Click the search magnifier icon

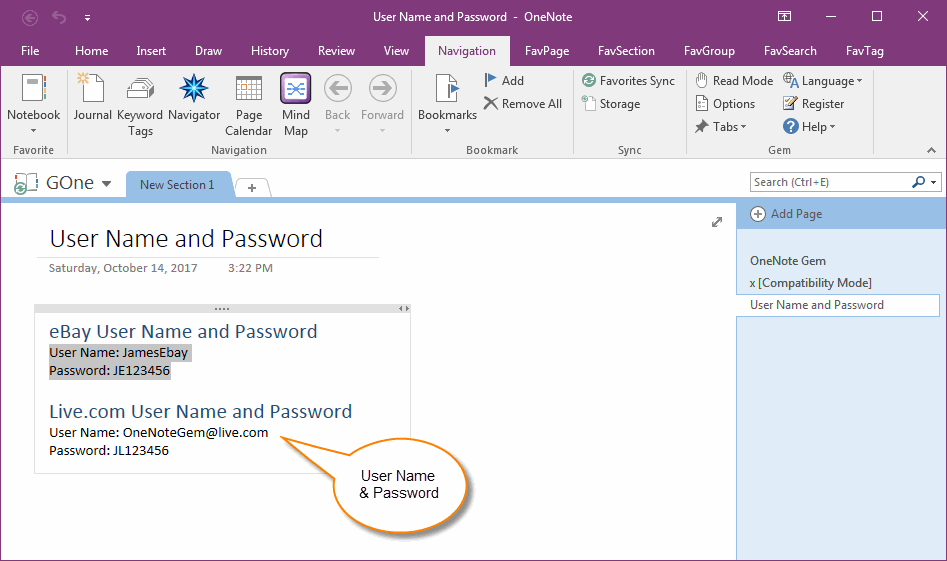pyautogui.click(x=918, y=182)
